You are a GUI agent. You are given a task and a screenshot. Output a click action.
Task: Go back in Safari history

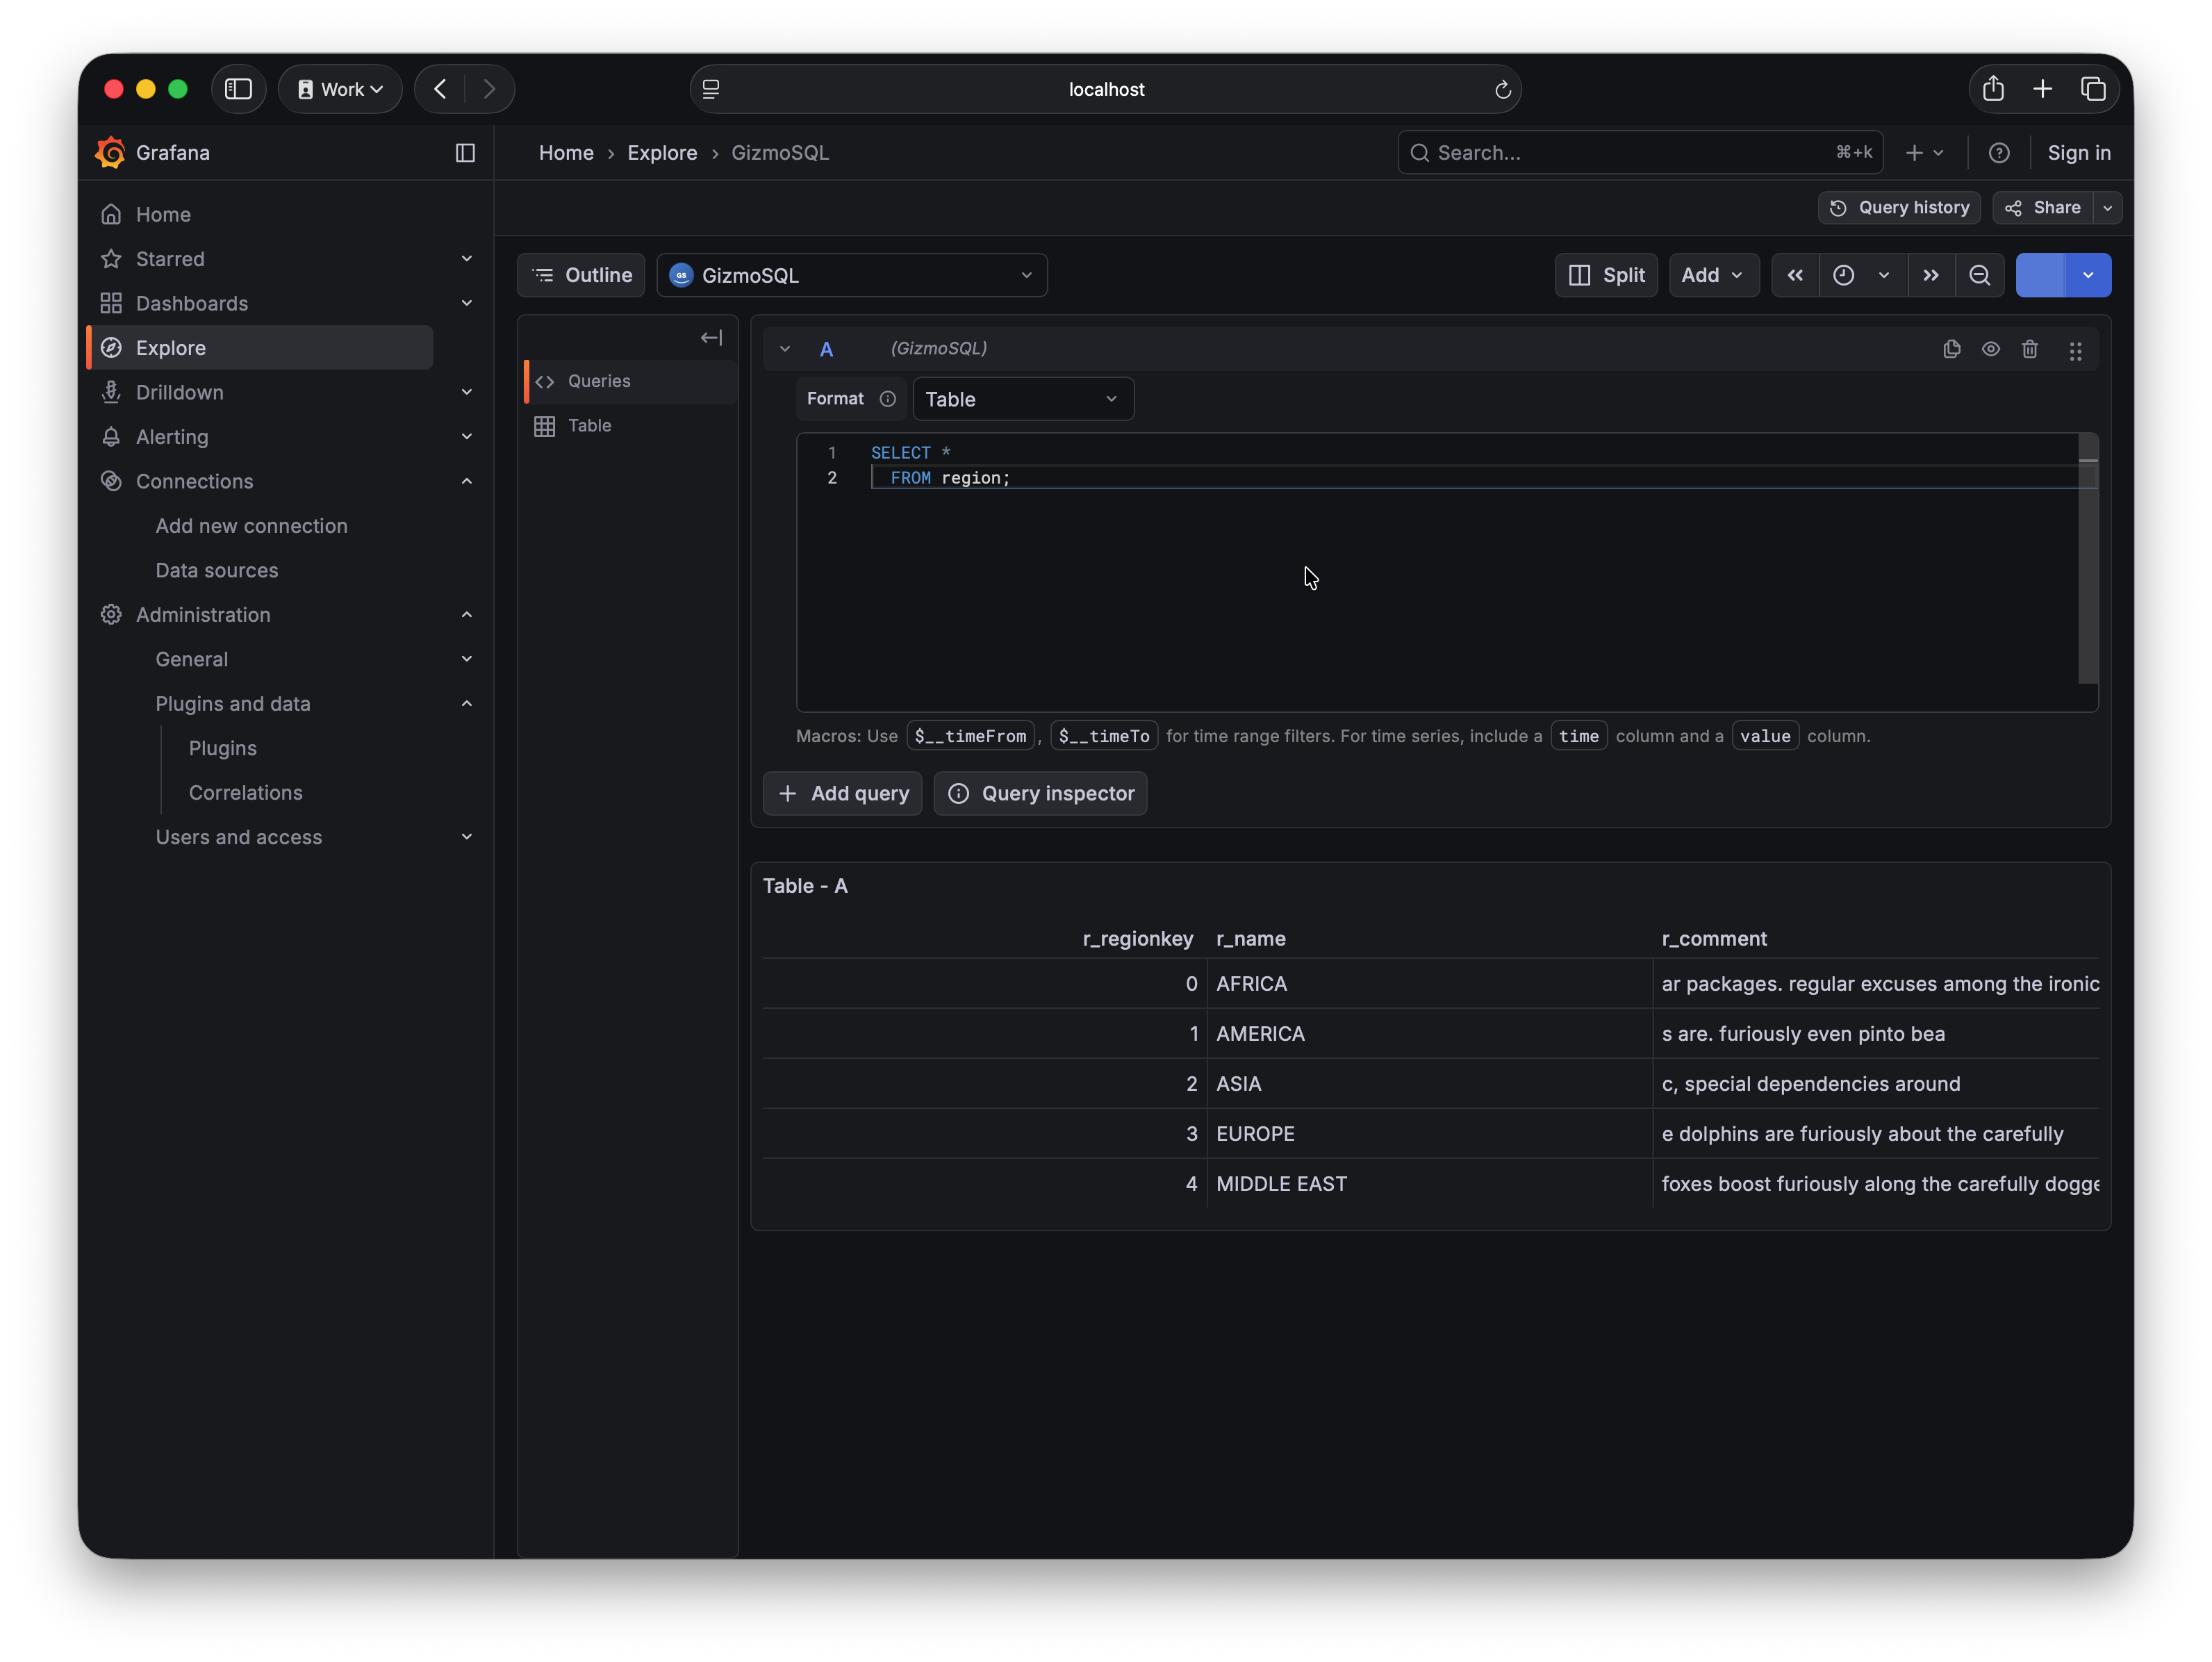coord(440,89)
